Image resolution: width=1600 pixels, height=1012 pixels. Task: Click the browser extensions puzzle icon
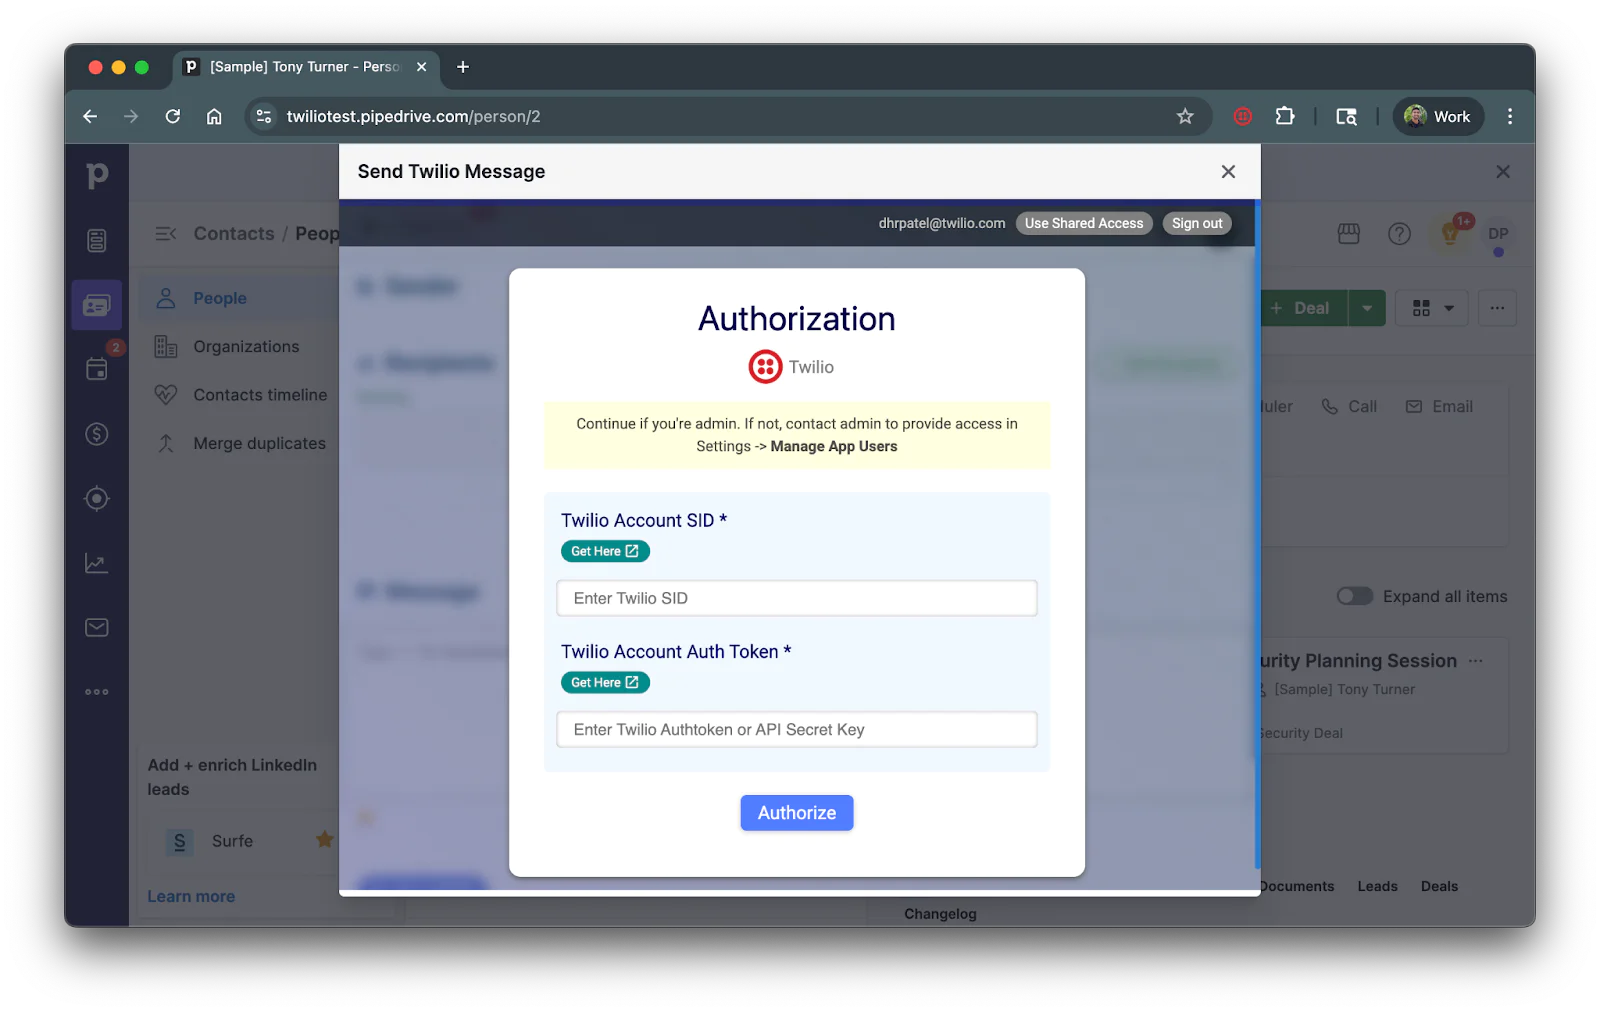pos(1285,116)
